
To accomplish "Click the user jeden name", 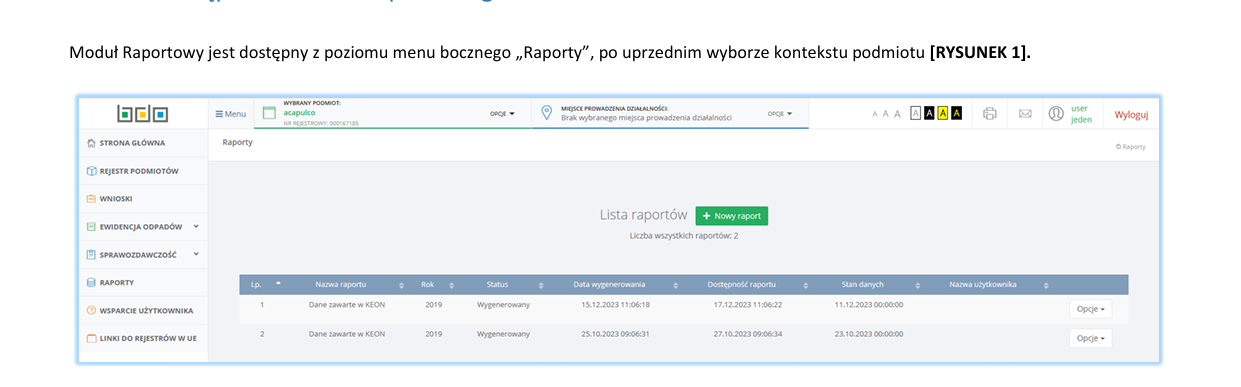I will tap(1081, 114).
